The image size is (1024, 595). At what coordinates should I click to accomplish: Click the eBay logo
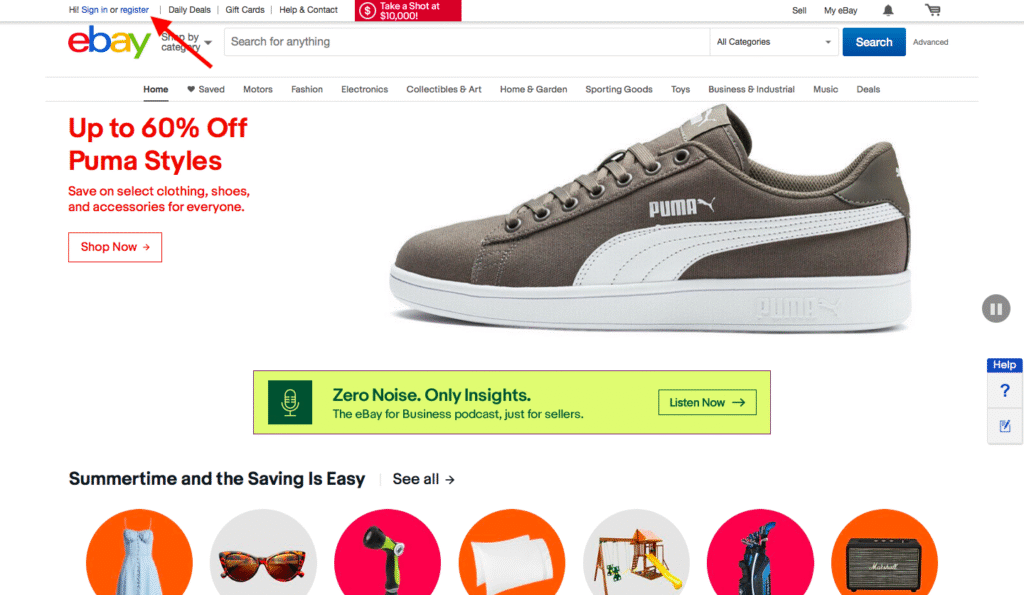click(110, 42)
